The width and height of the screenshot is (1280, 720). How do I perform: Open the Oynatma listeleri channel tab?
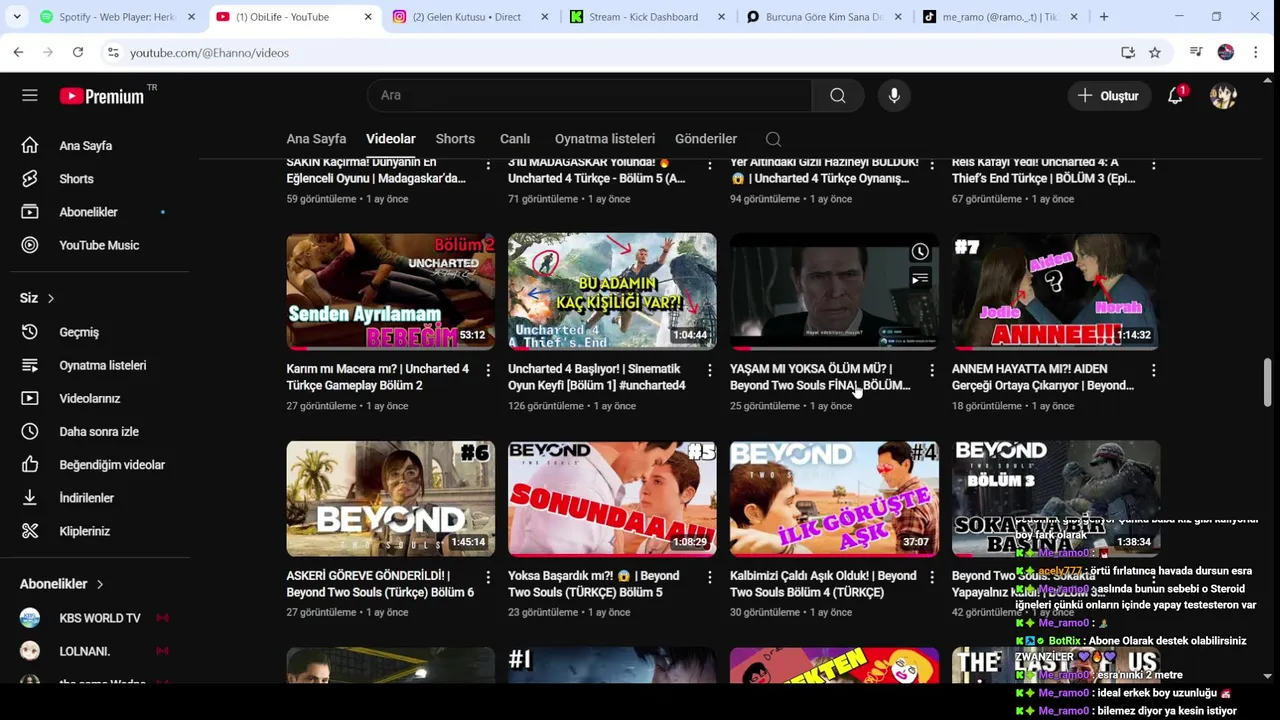[x=605, y=139]
